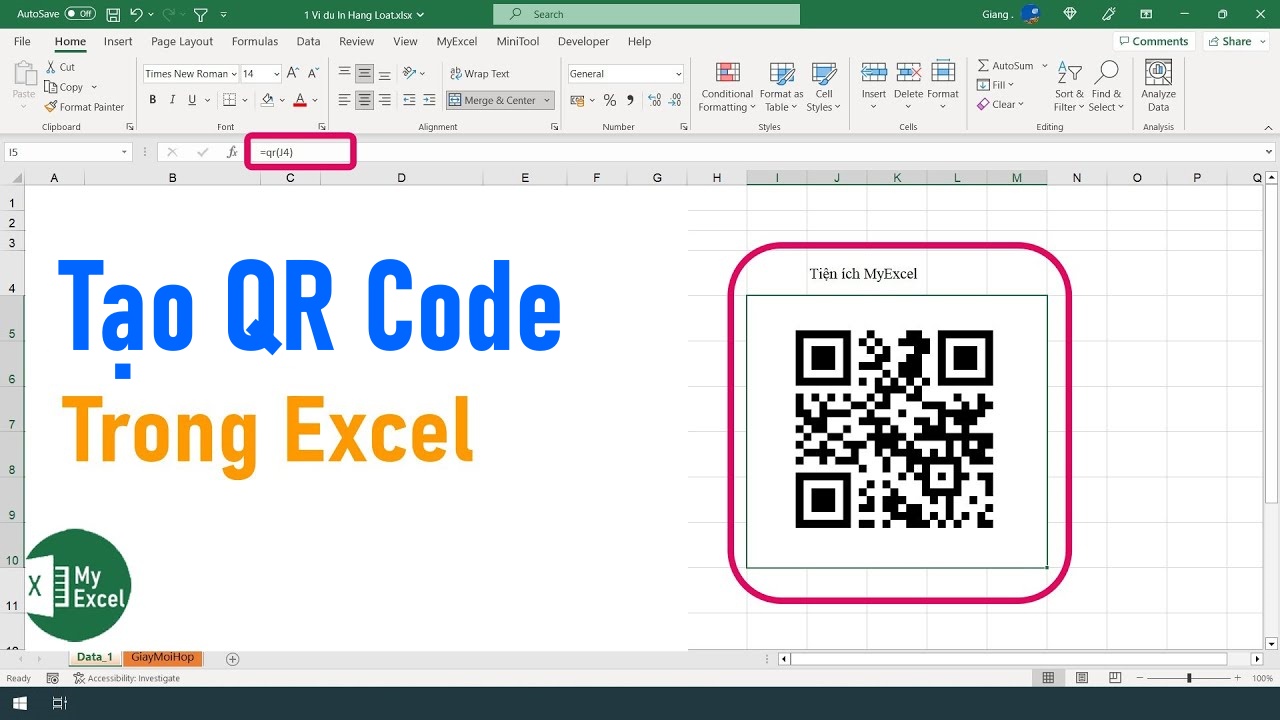Open the Fill Color bucket icon
1280x720 pixels.
point(268,100)
